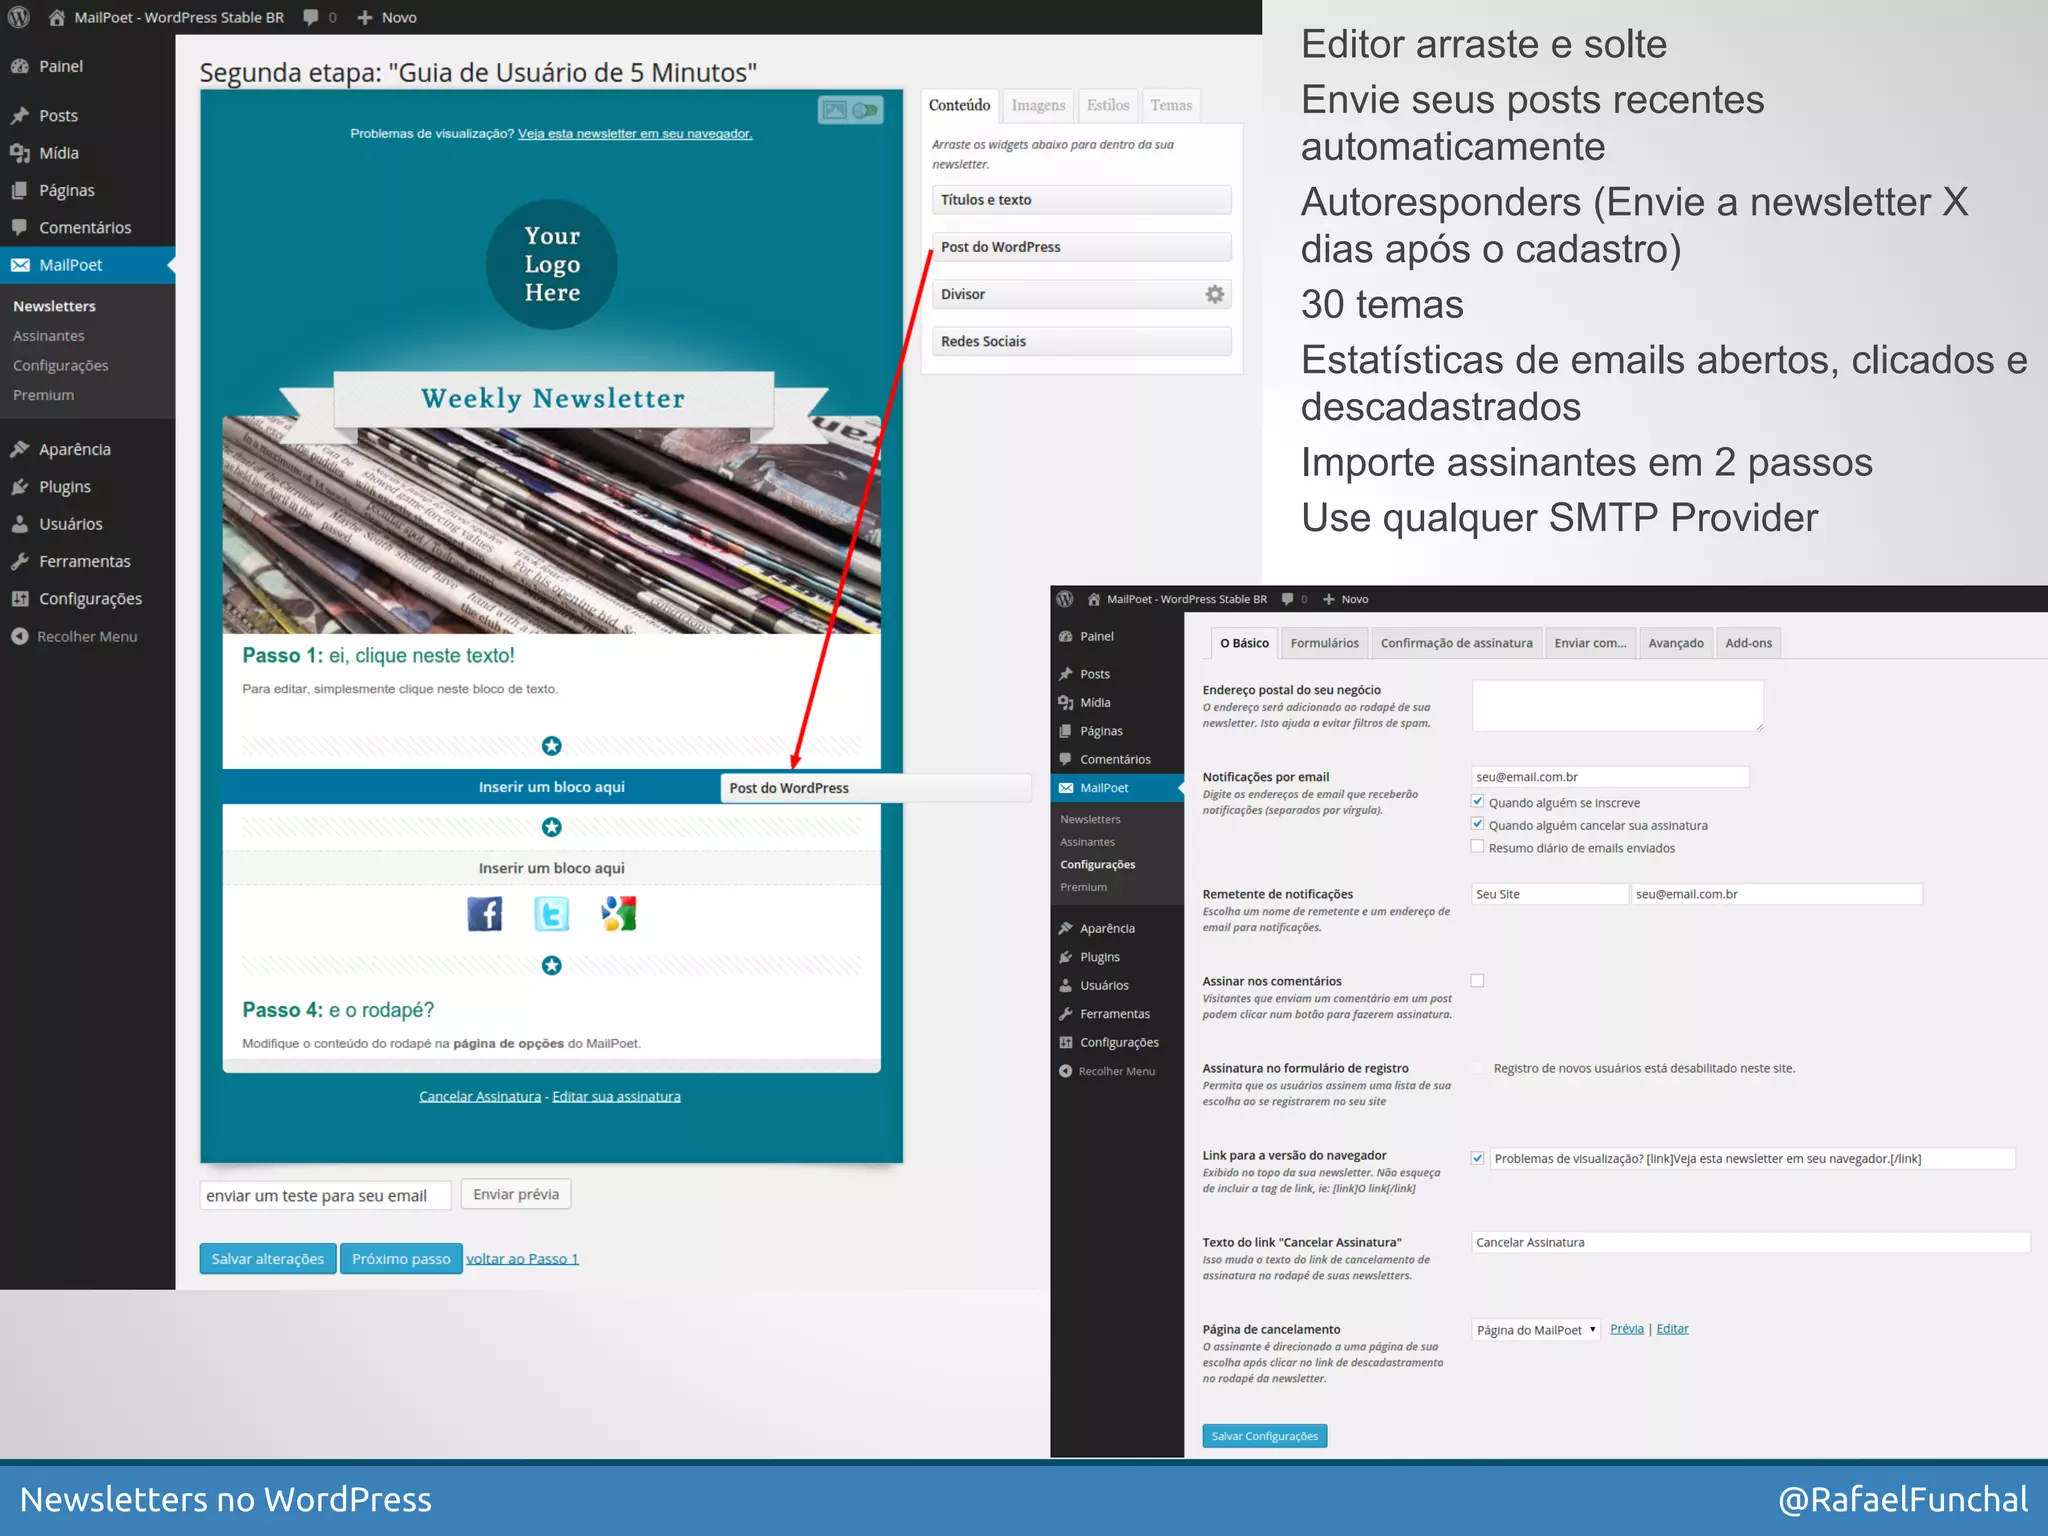Click 'Salvar alterações' button
This screenshot has width=2048, height=1536.
coord(268,1259)
